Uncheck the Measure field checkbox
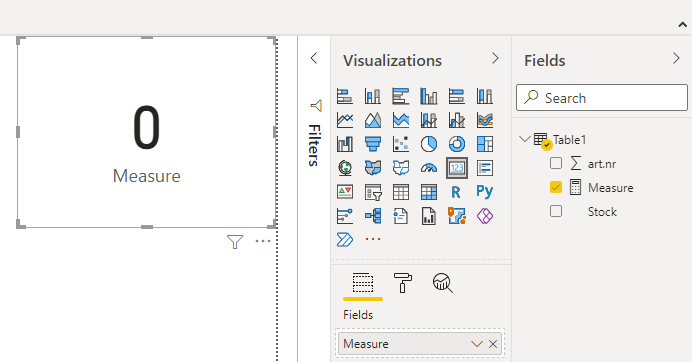 (556, 187)
